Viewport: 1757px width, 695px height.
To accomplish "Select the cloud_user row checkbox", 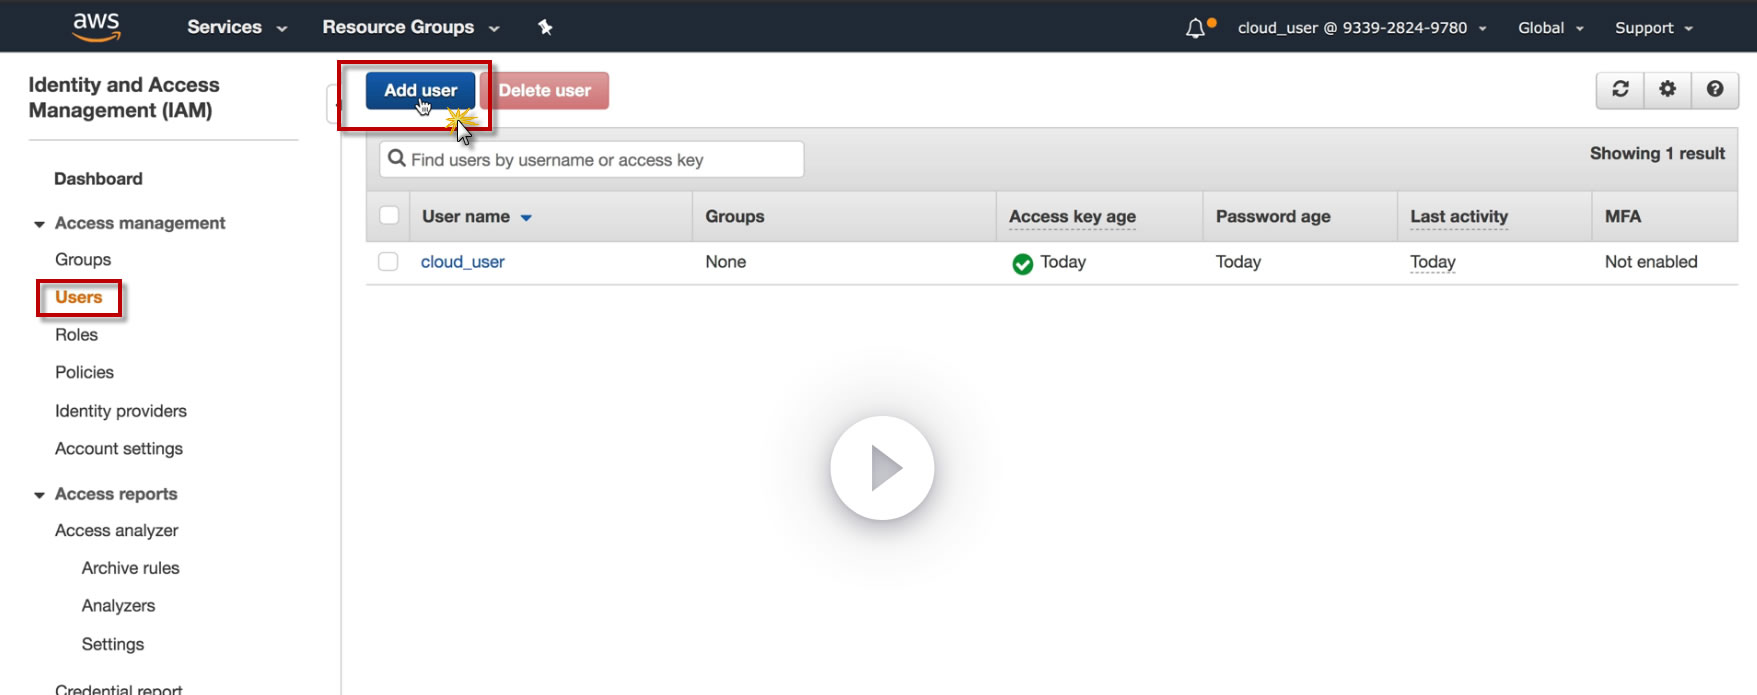I will [x=388, y=261].
